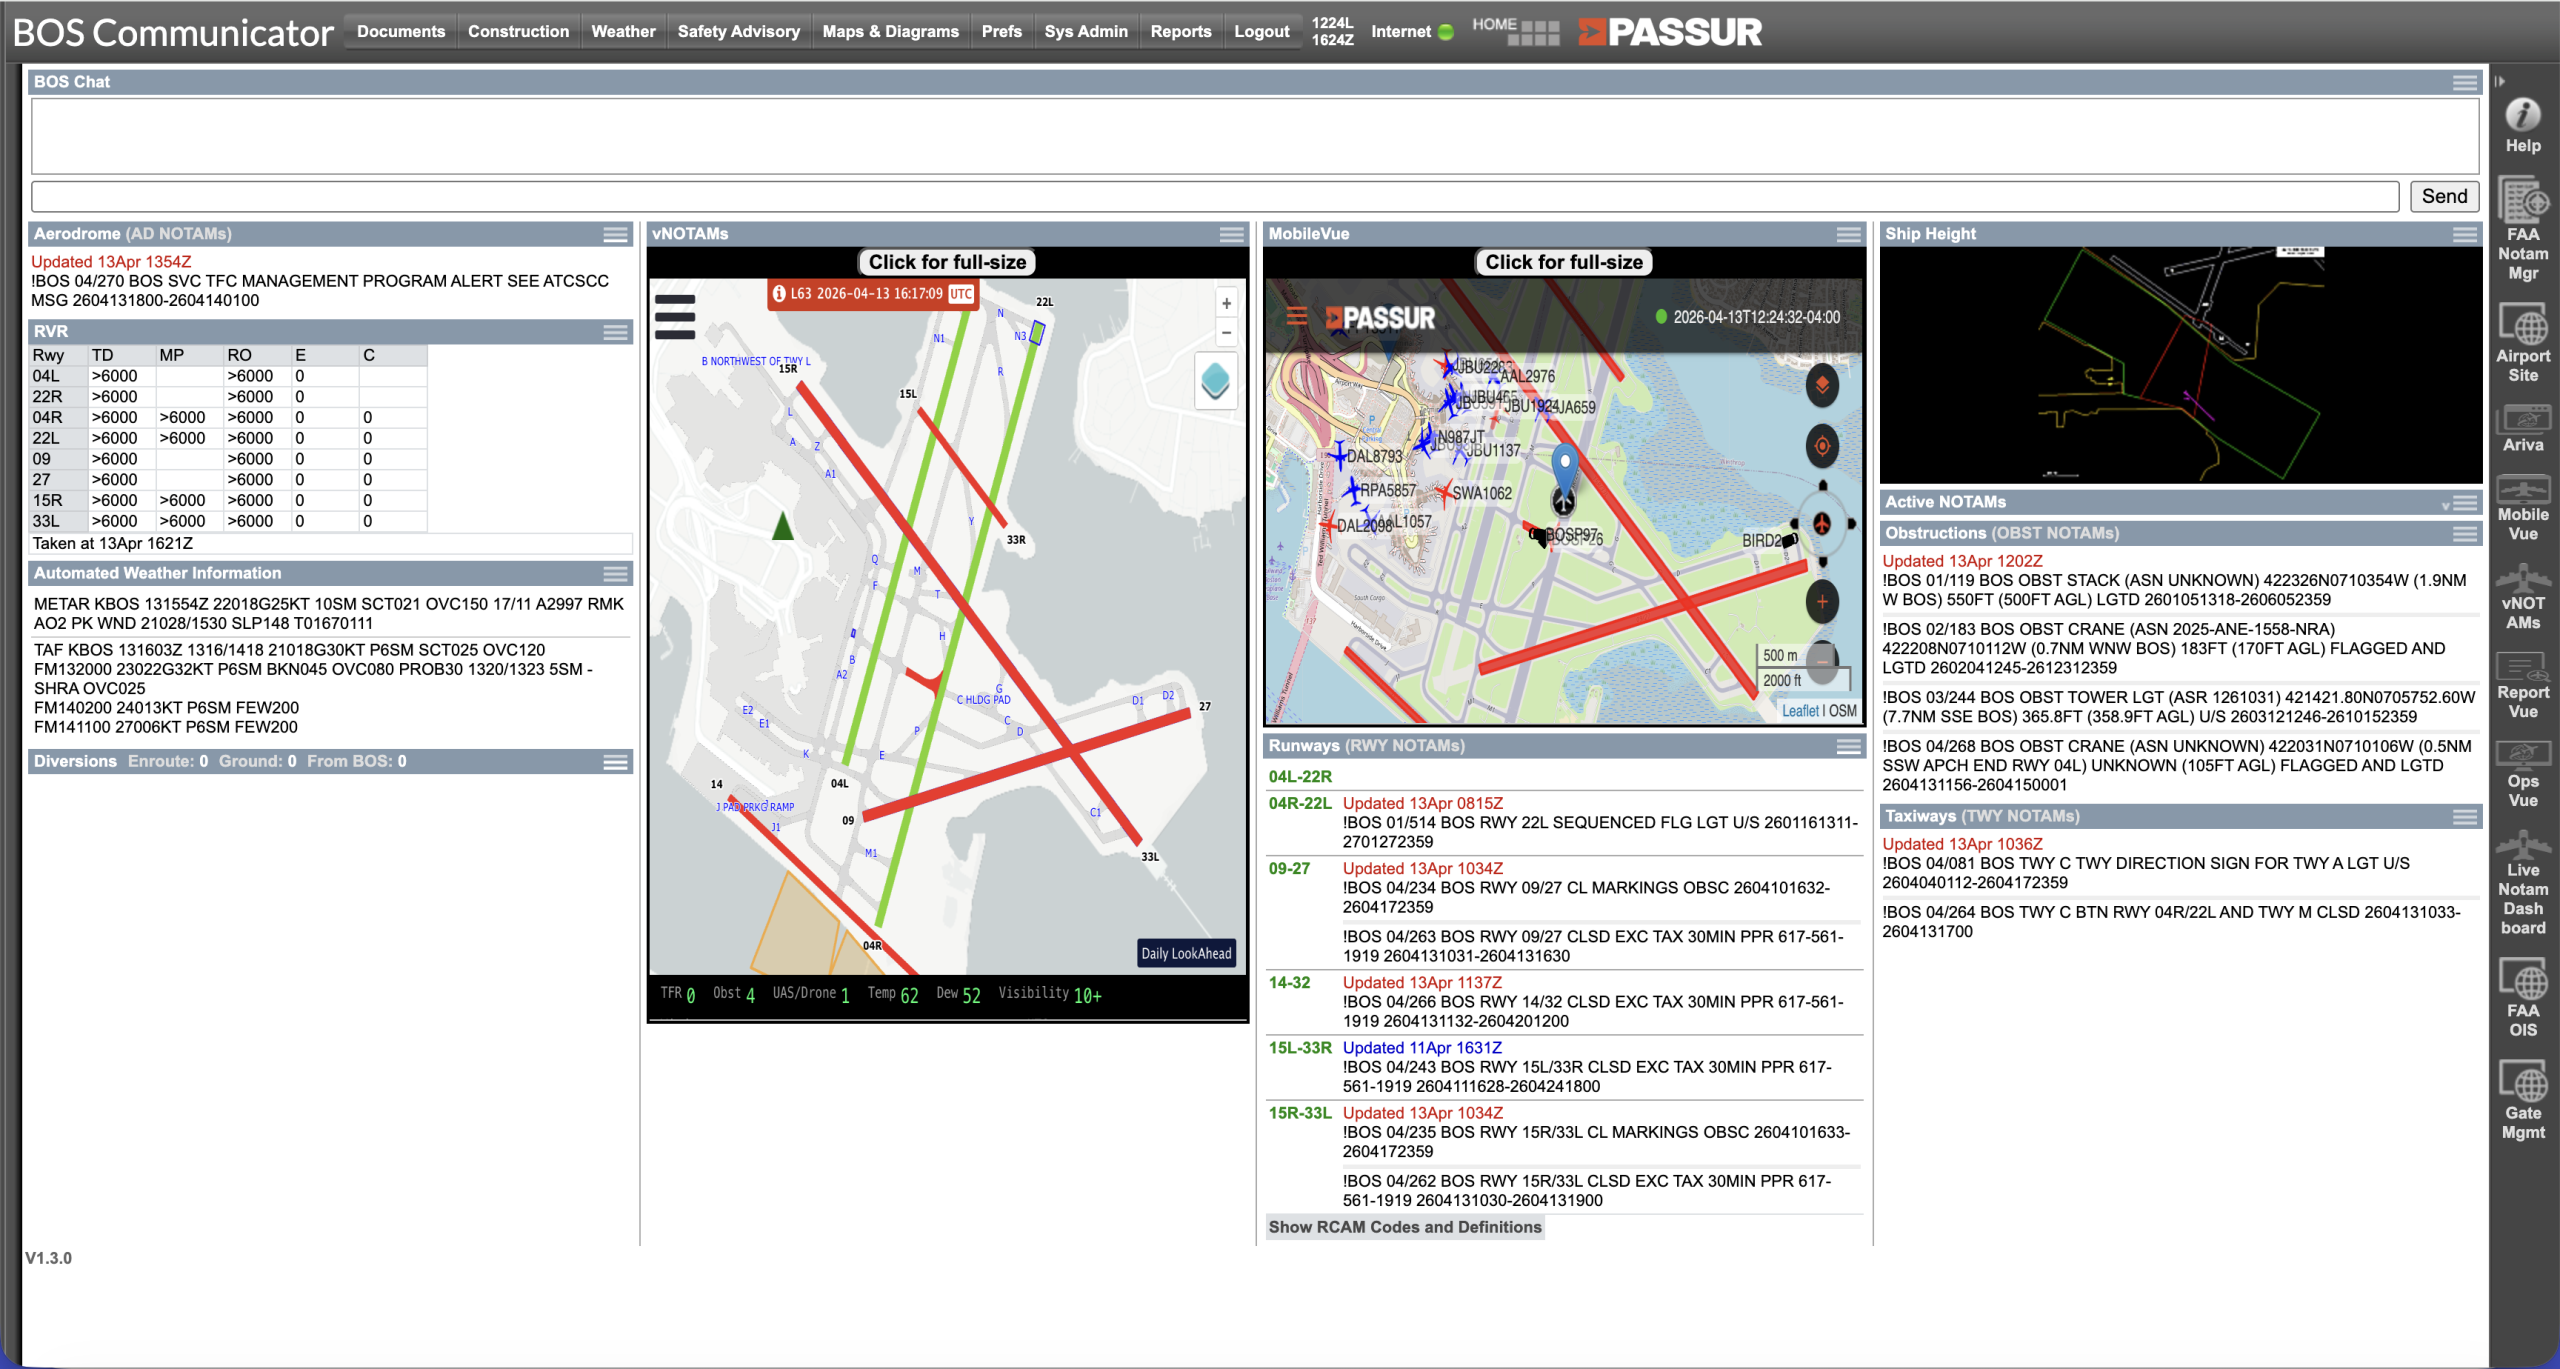The image size is (2560, 1369).
Task: Zoom in the vNOTAMs map
Action: pos(1226,304)
